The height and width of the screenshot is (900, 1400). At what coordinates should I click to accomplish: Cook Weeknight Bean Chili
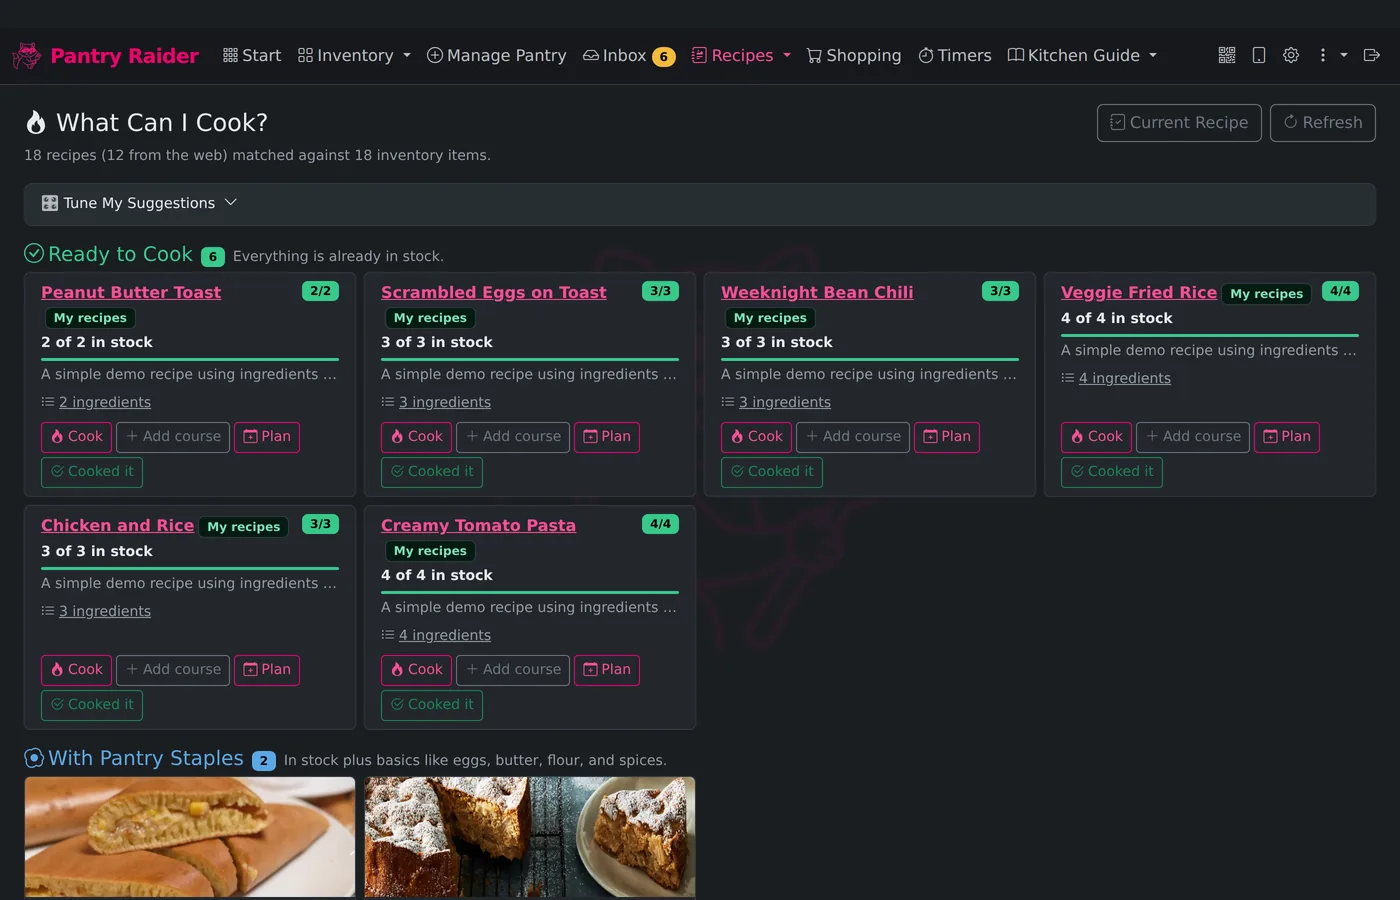click(x=757, y=437)
